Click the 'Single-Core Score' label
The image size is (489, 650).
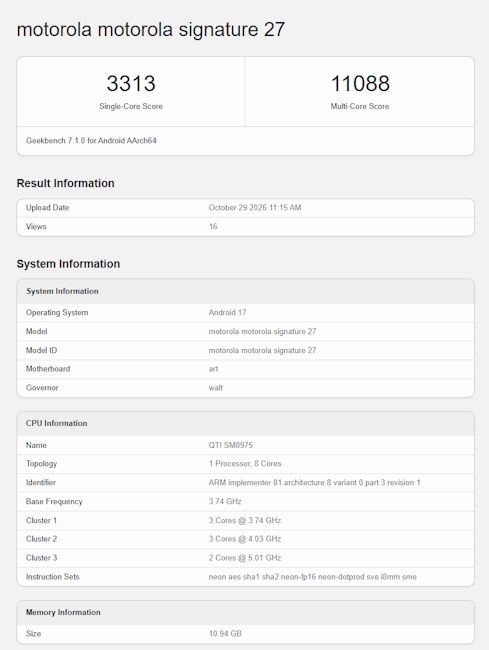(131, 106)
